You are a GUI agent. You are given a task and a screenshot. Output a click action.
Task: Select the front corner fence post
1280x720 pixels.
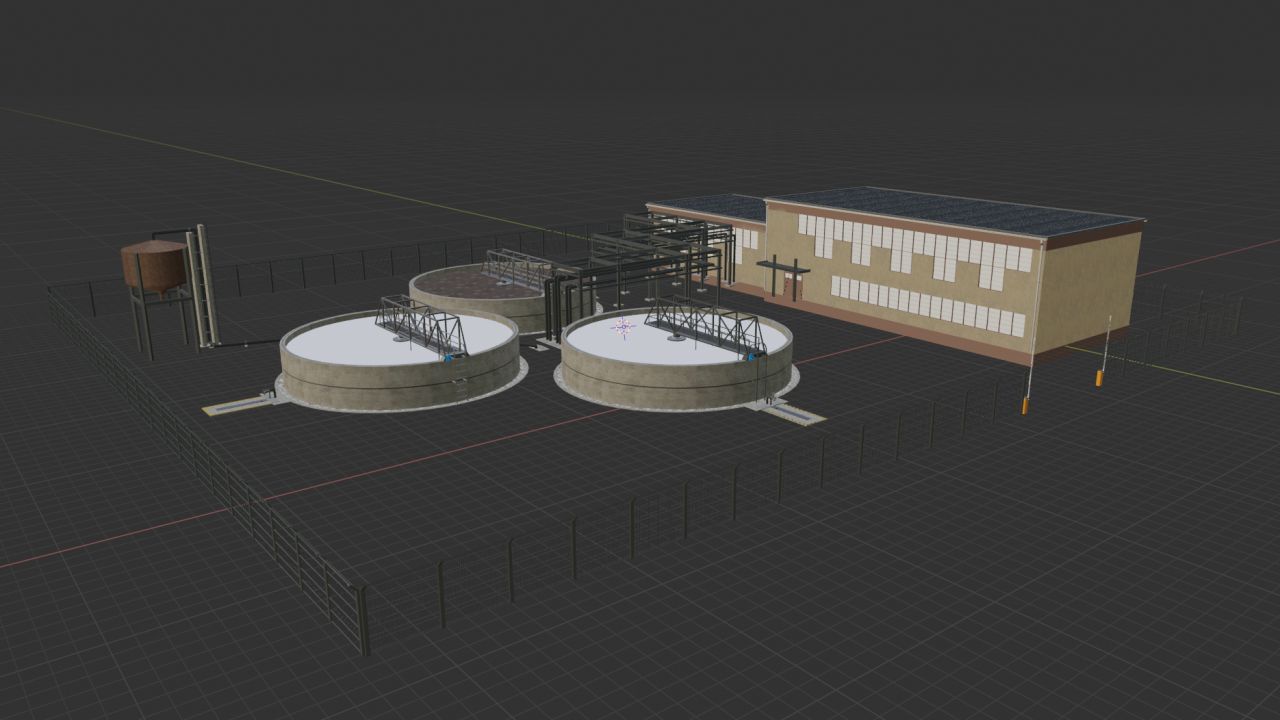(363, 620)
